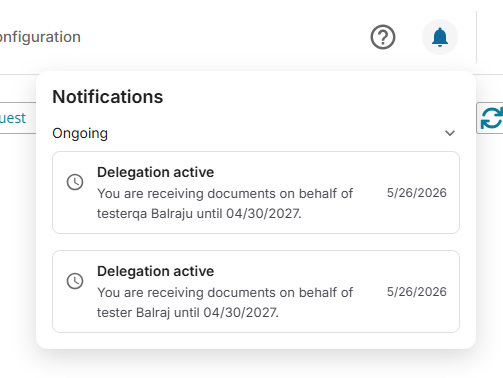The image size is (503, 378).
Task: Click the Ongoing section label
Action: [x=80, y=133]
